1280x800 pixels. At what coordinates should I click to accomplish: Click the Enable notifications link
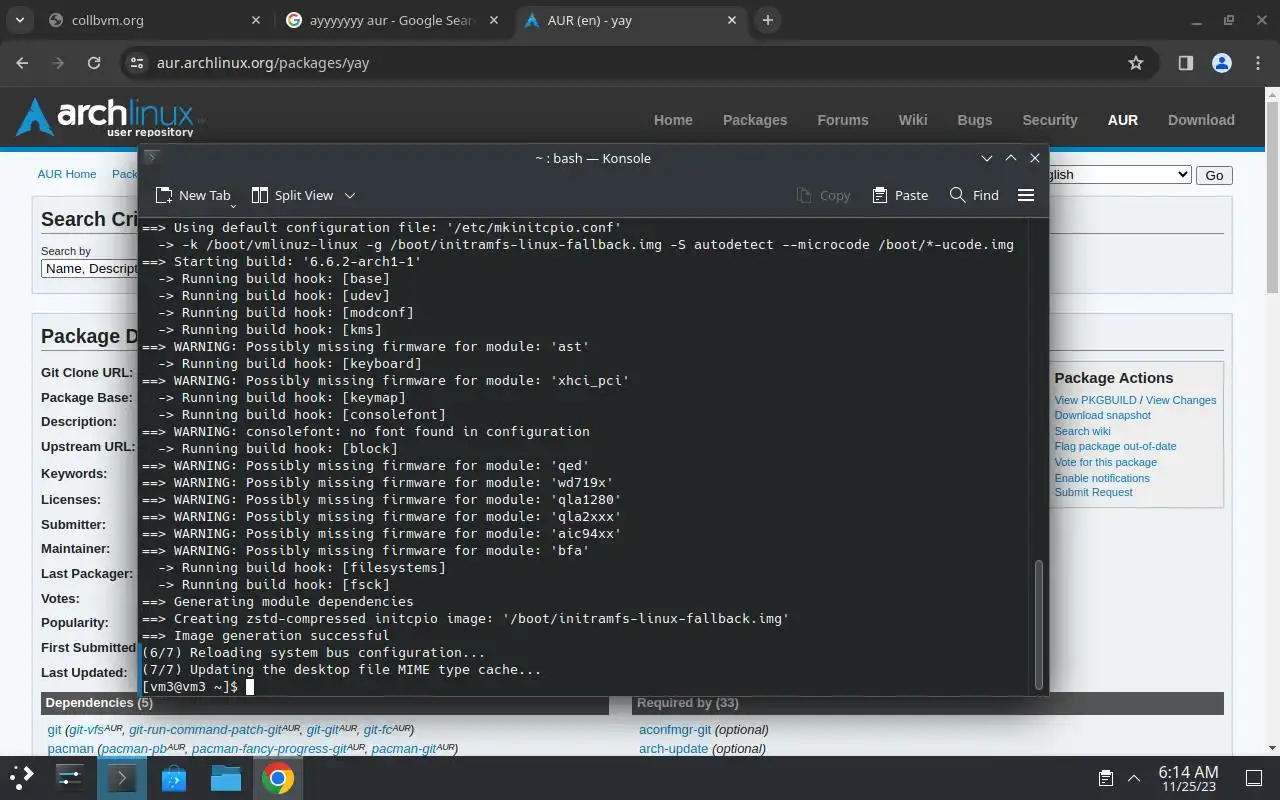point(1102,478)
